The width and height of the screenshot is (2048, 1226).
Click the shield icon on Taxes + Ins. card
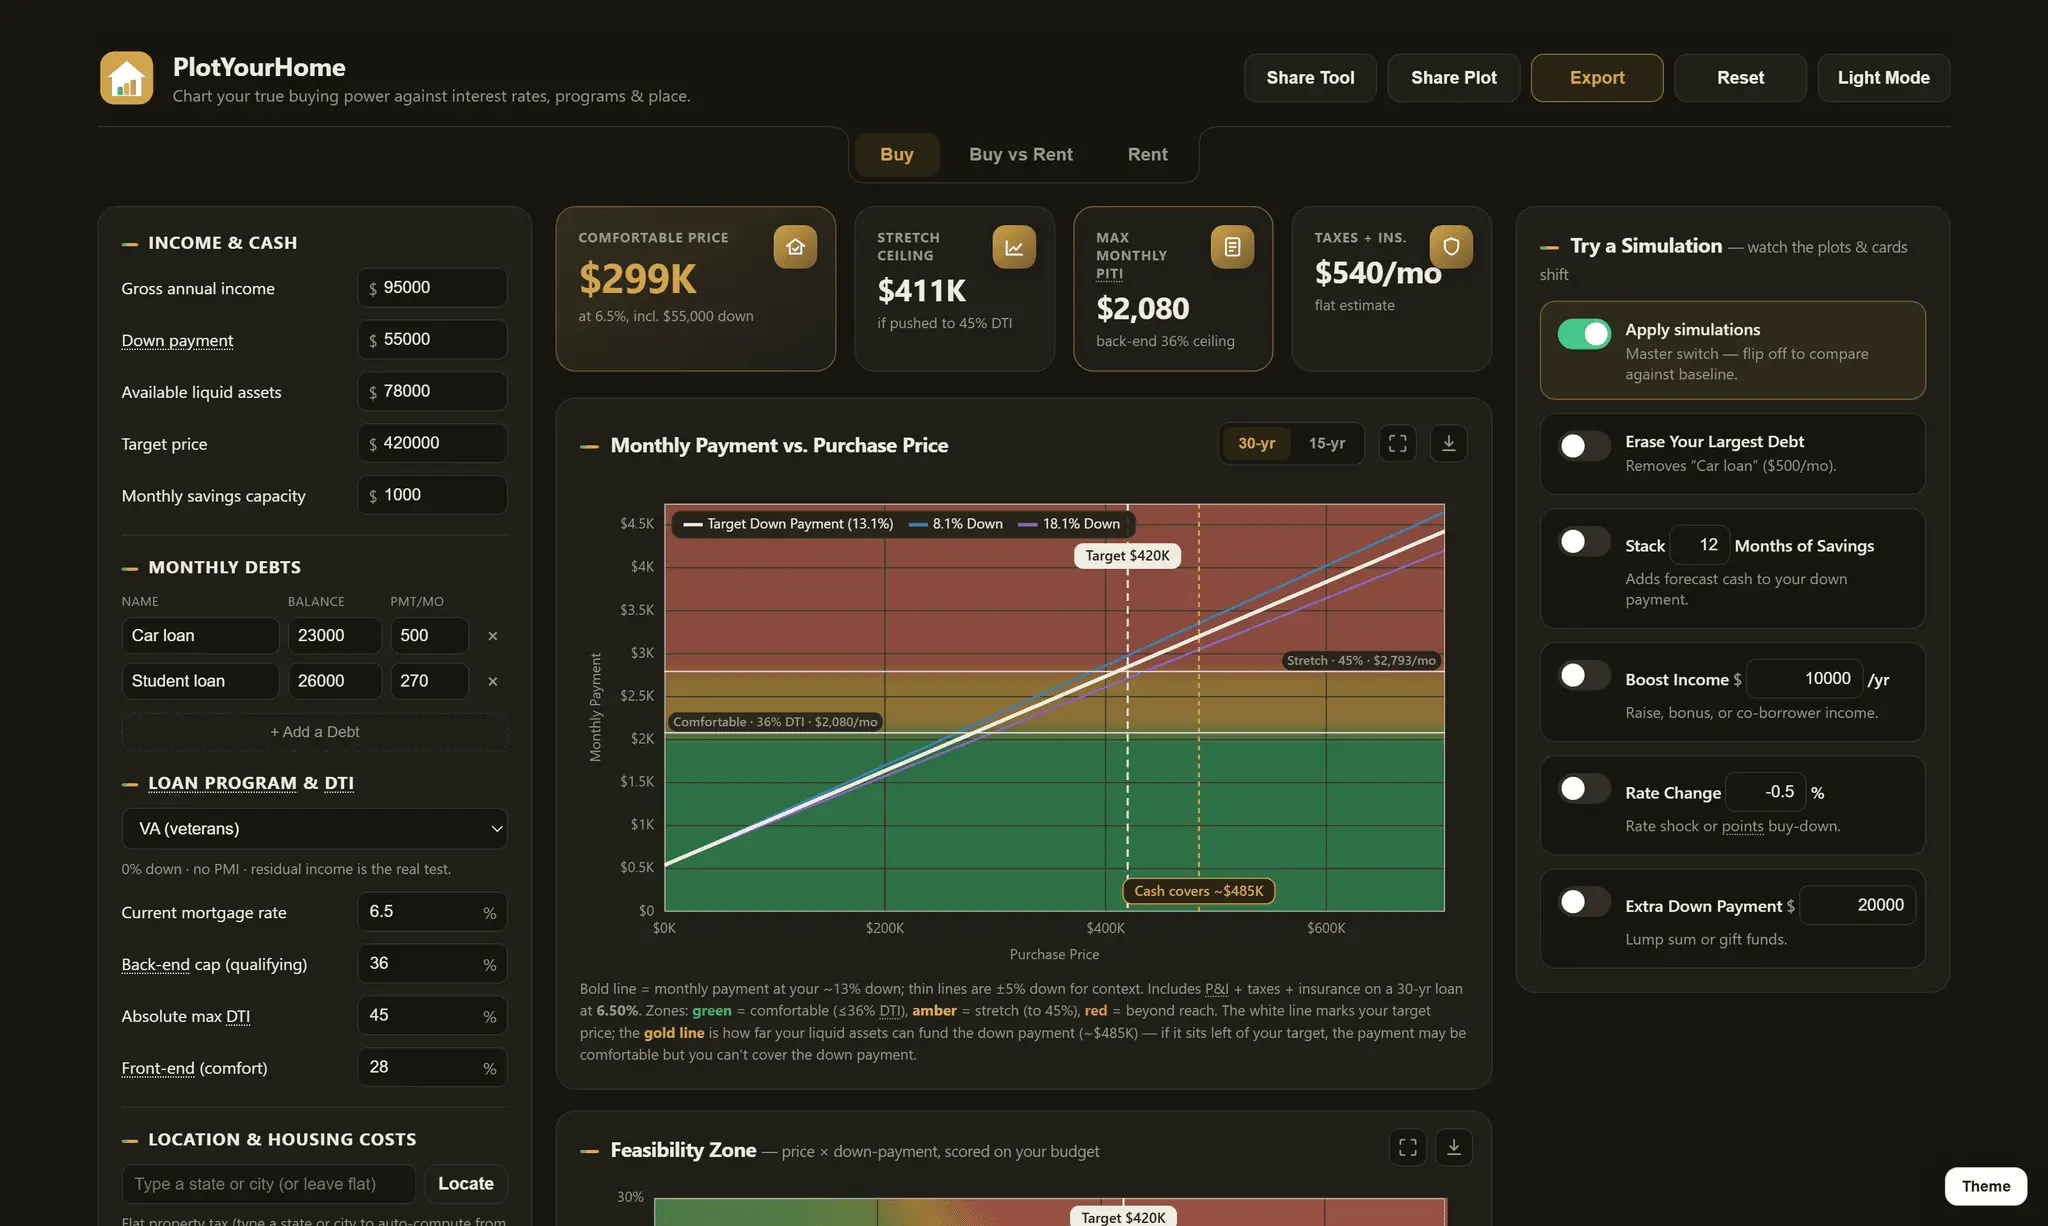[1451, 247]
